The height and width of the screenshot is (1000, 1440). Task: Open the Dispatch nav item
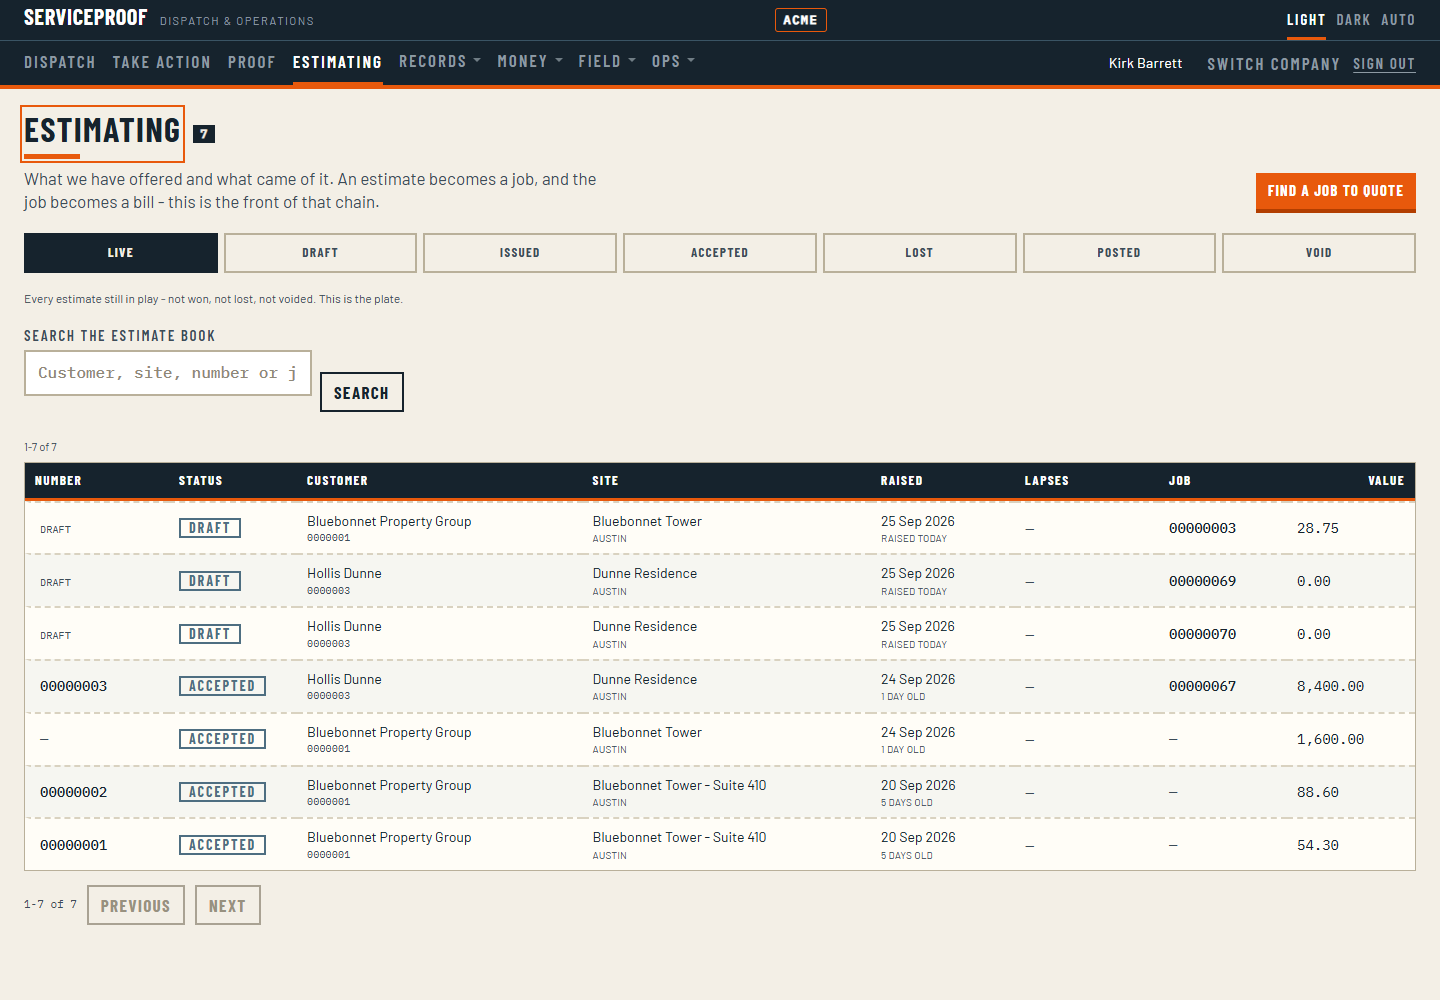pyautogui.click(x=60, y=62)
